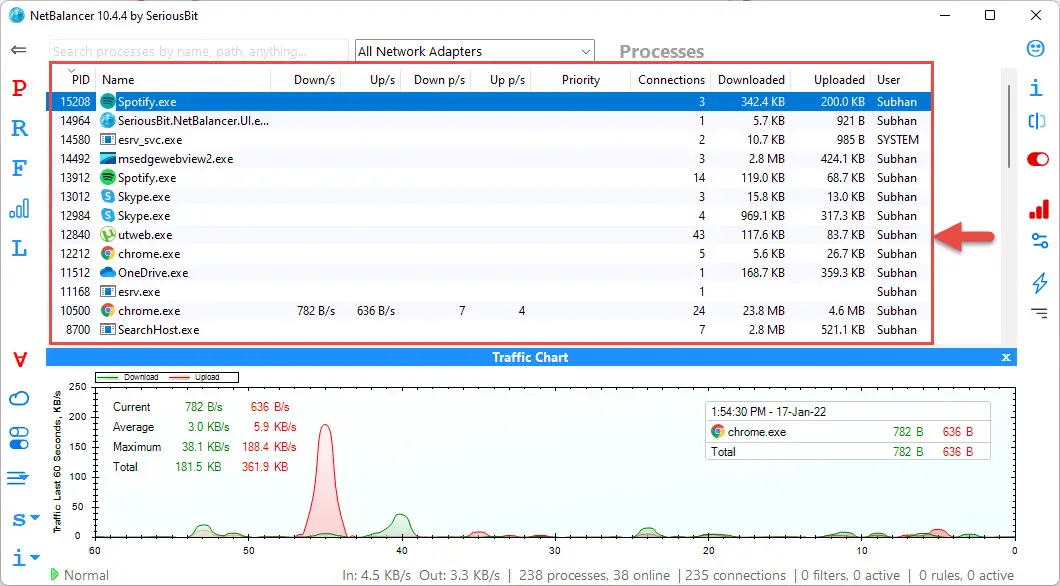Click the double toggle switches sidebar icon
This screenshot has width=1060, height=586.
(20, 438)
